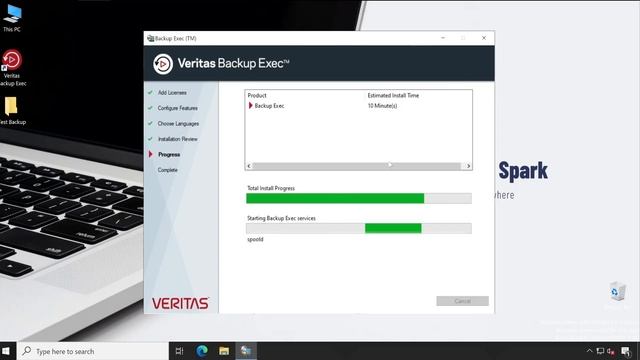Open This PC desktop icon
Screen dimensions: 640x360
pos(12,18)
